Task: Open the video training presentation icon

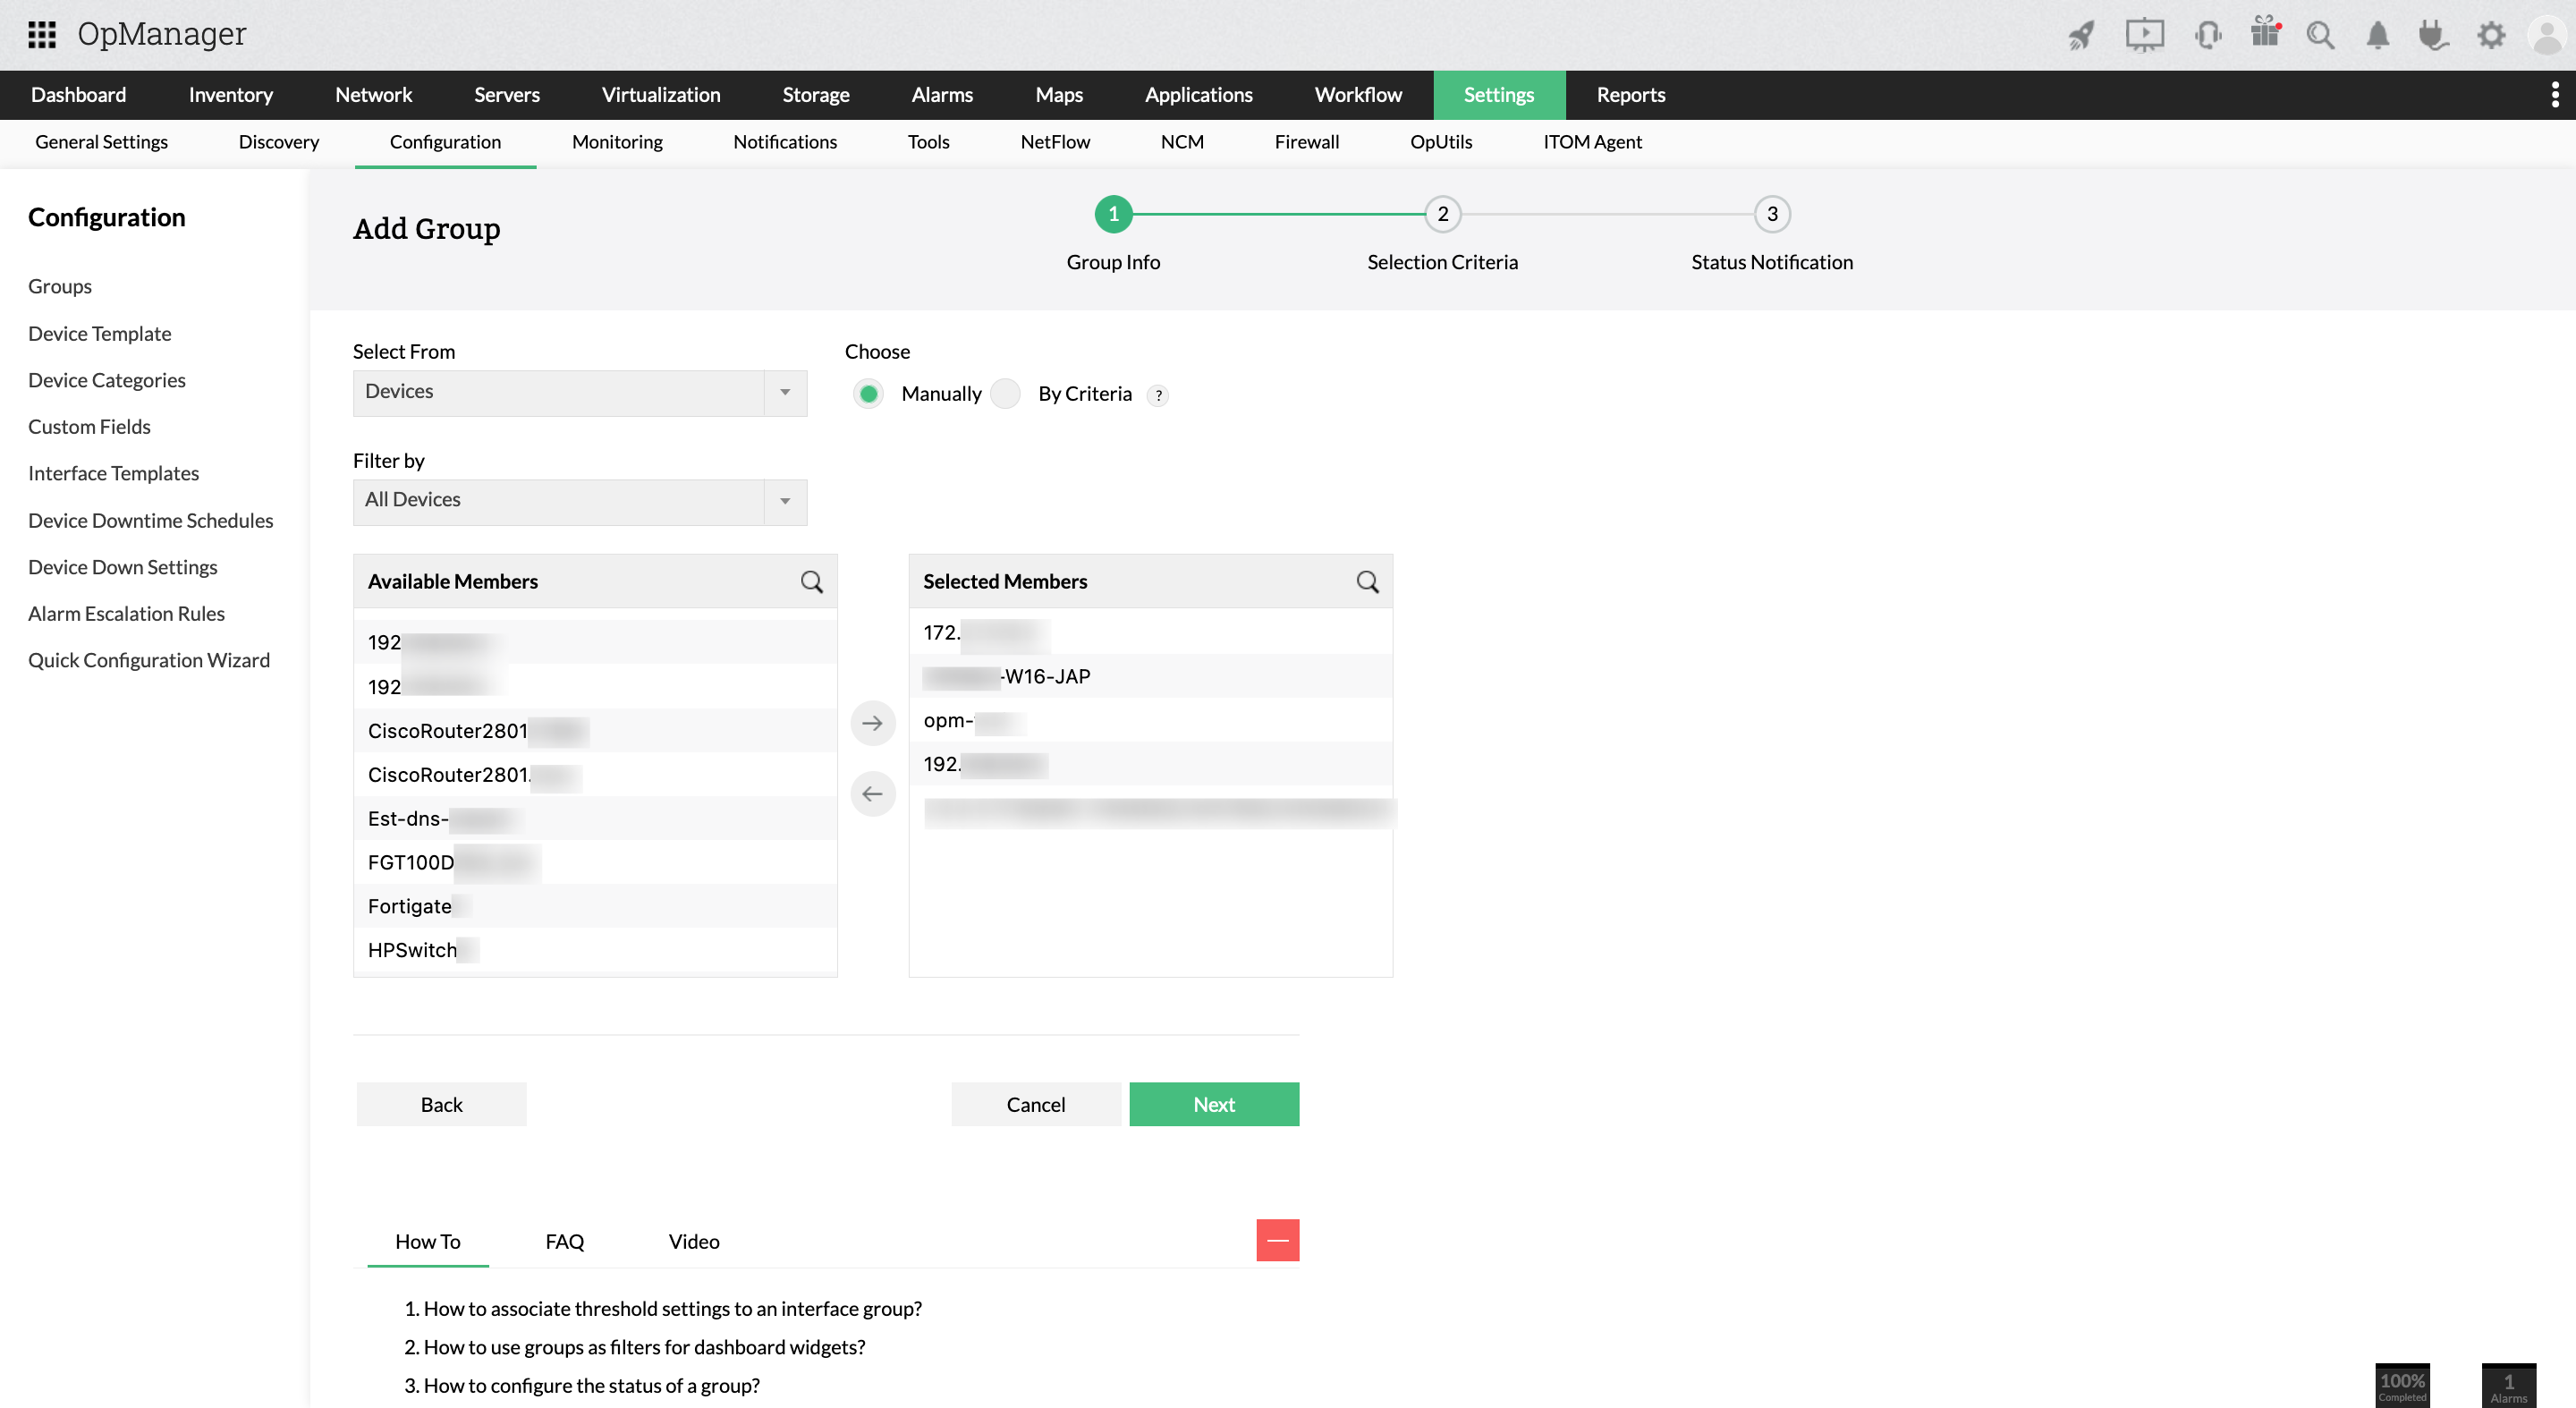Action: click(x=2144, y=34)
